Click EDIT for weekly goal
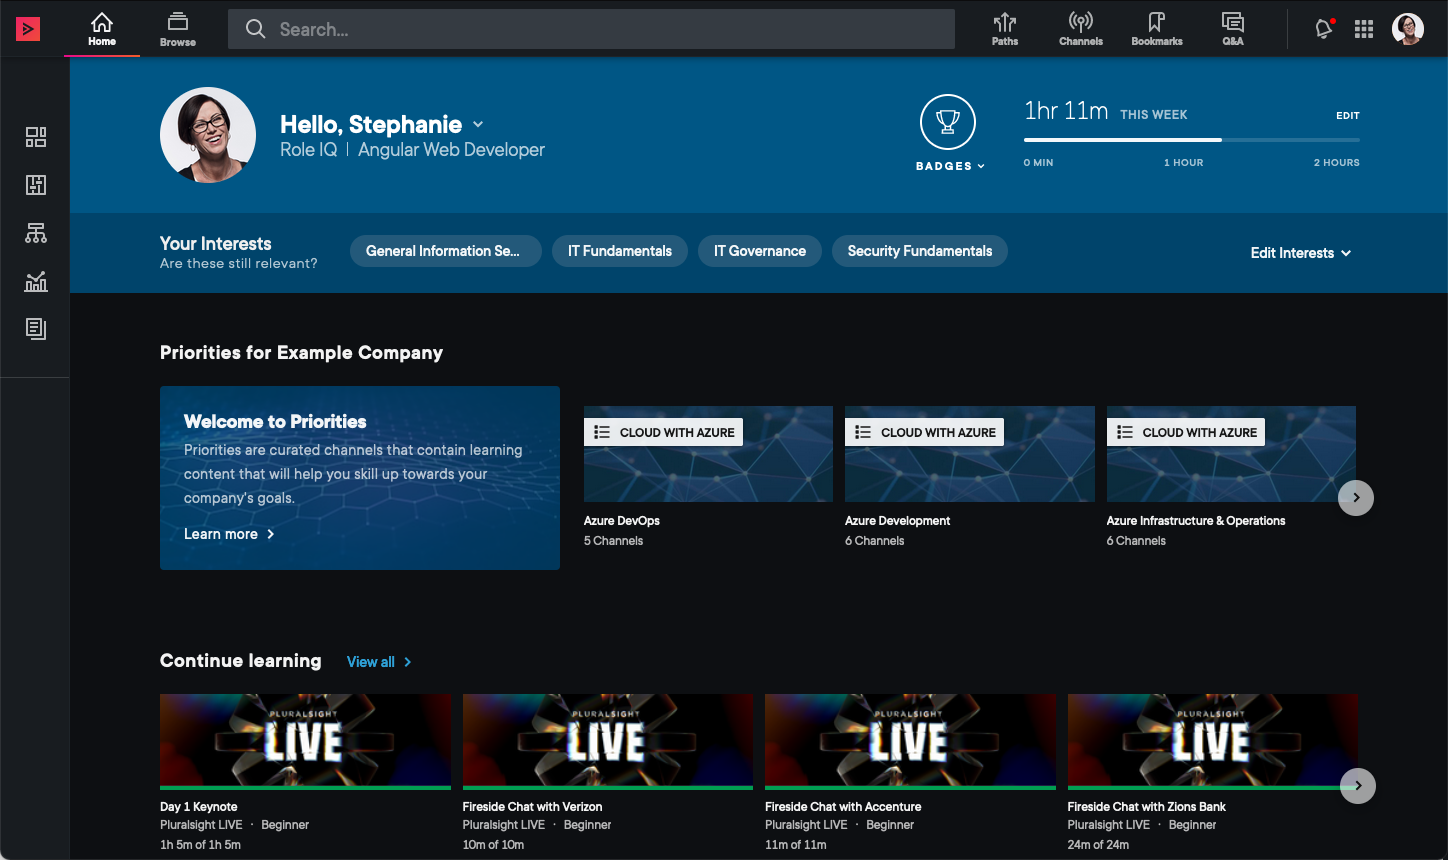 (x=1348, y=115)
